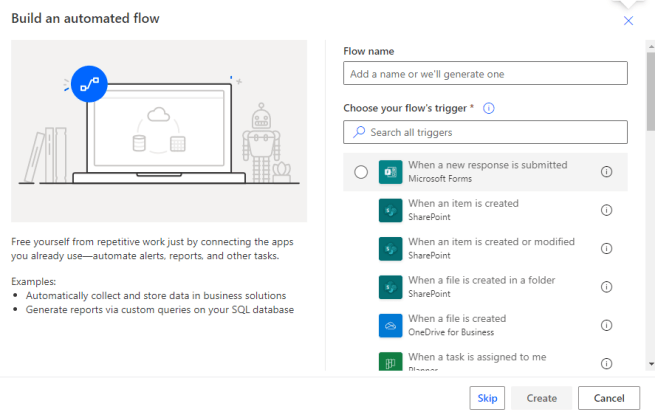Select the Microsoft Forms trigger radio button

click(361, 172)
